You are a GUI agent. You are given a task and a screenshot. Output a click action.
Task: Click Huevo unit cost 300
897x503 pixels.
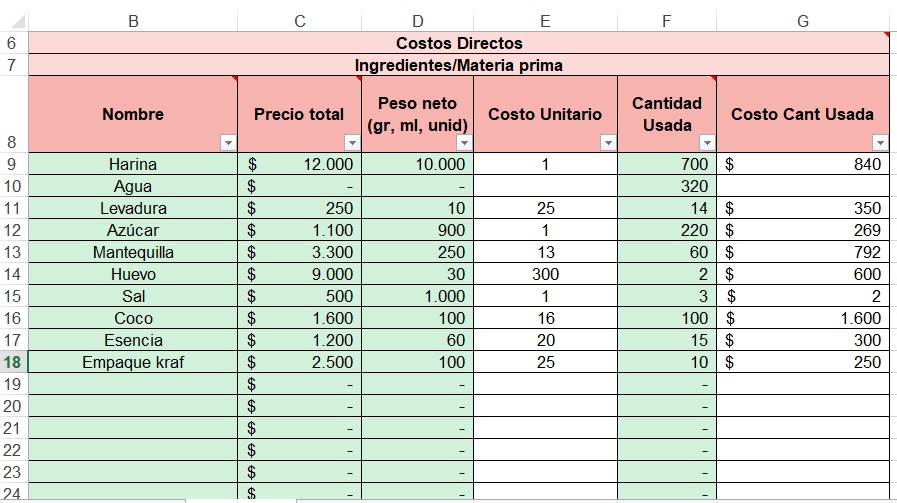pyautogui.click(x=546, y=274)
